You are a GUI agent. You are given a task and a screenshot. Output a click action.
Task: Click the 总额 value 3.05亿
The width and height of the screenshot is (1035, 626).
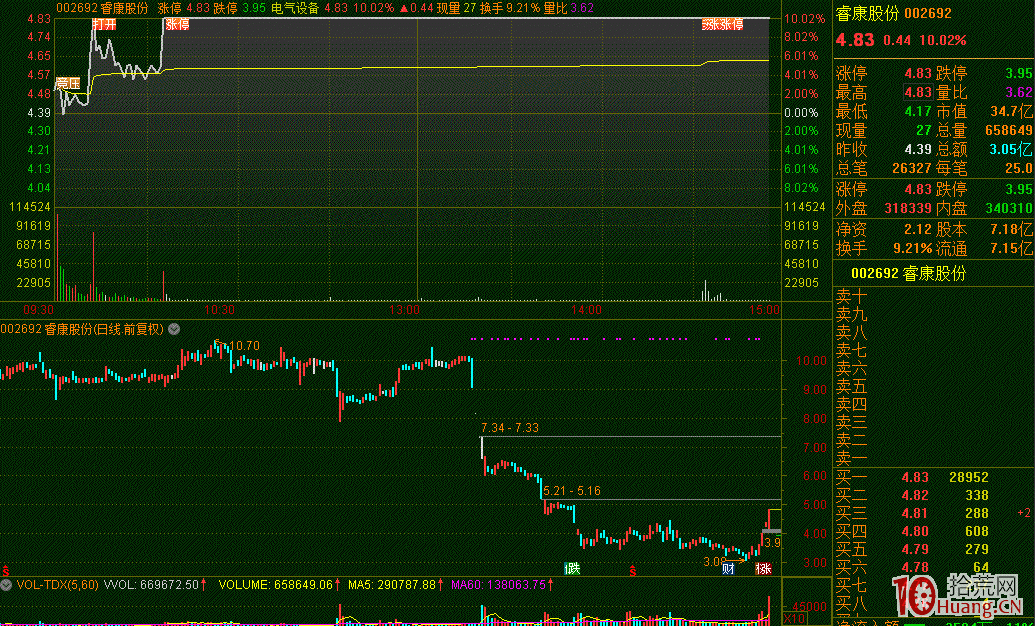click(1011, 149)
